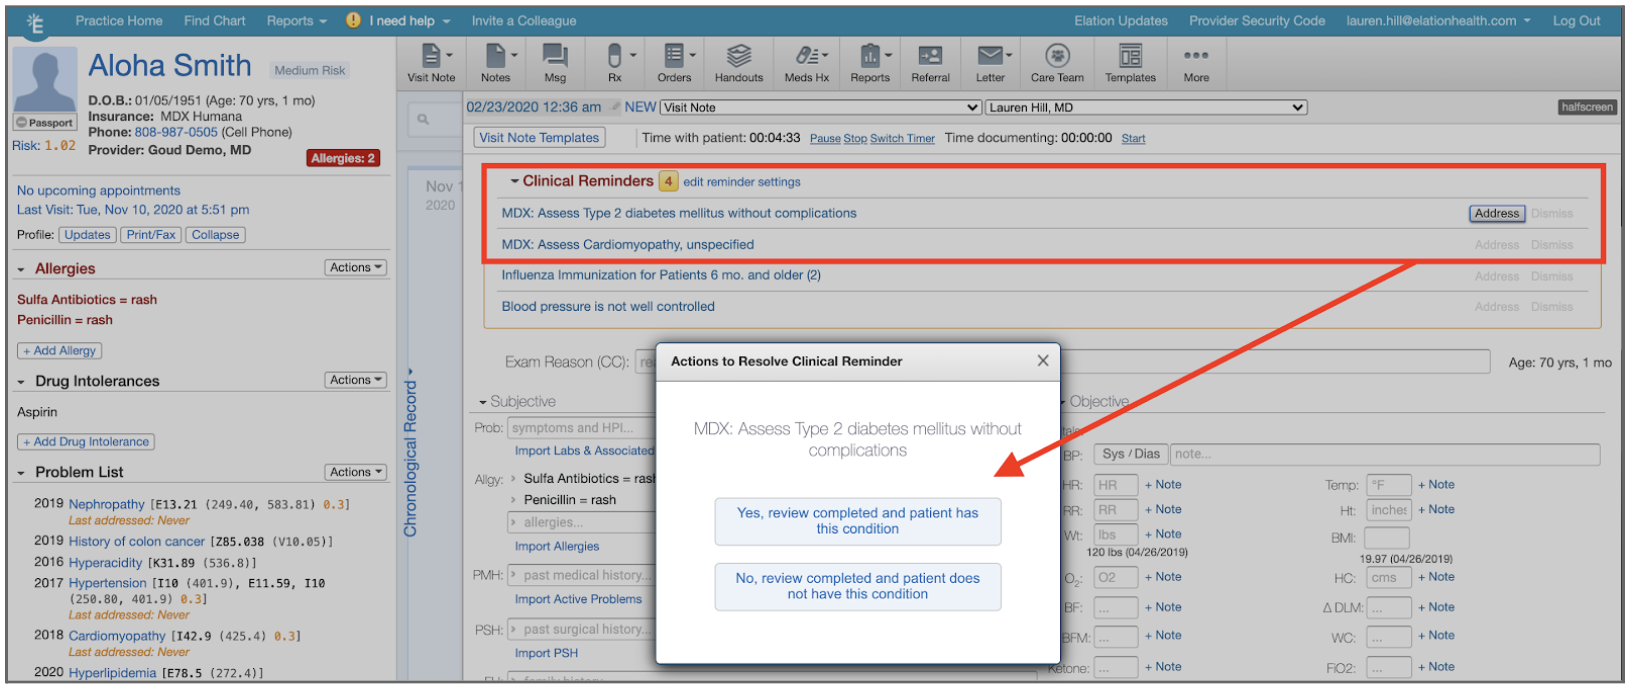Open the Visit Note toolbar icon

431,63
